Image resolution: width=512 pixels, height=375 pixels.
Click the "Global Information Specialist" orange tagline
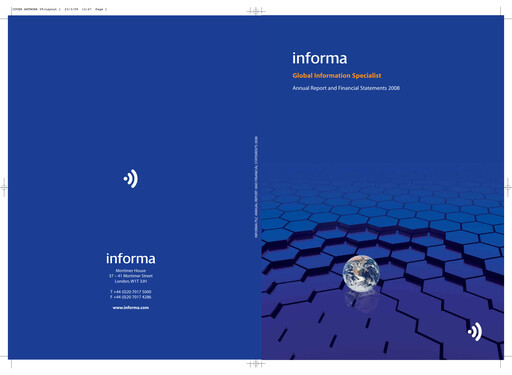click(337, 76)
